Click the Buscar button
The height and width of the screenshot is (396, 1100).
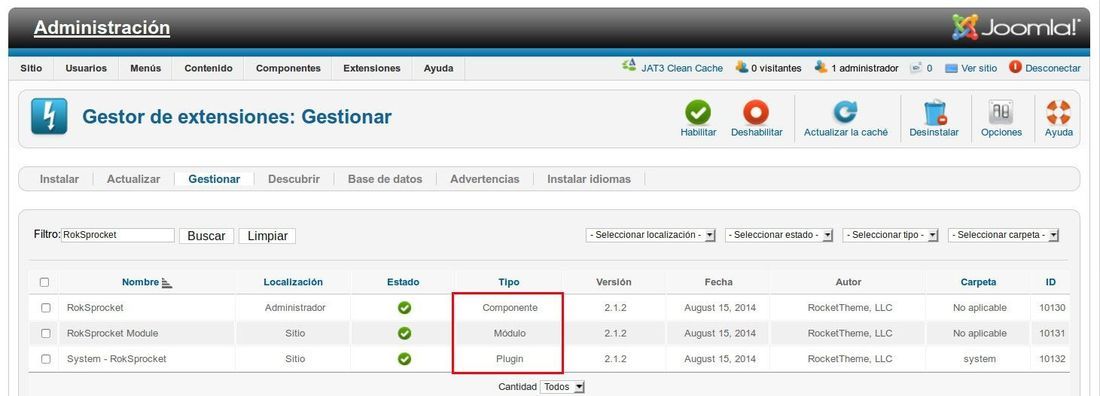206,236
